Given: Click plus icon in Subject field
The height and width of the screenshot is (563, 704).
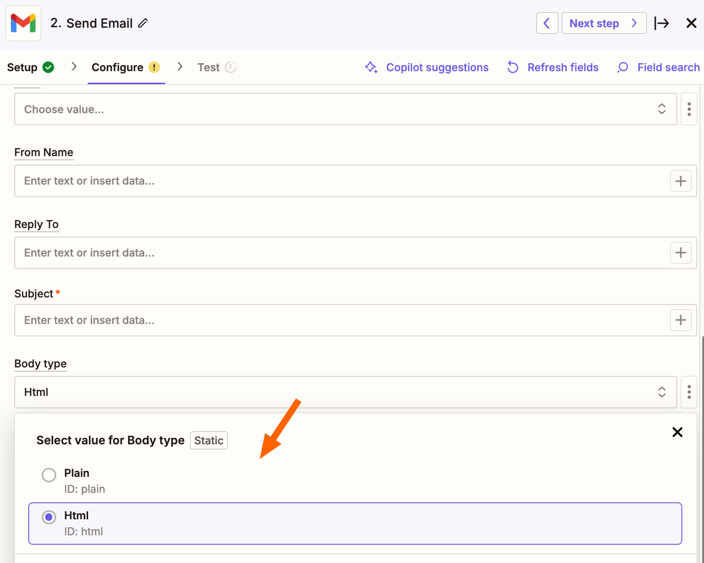Looking at the screenshot, I should (x=680, y=320).
